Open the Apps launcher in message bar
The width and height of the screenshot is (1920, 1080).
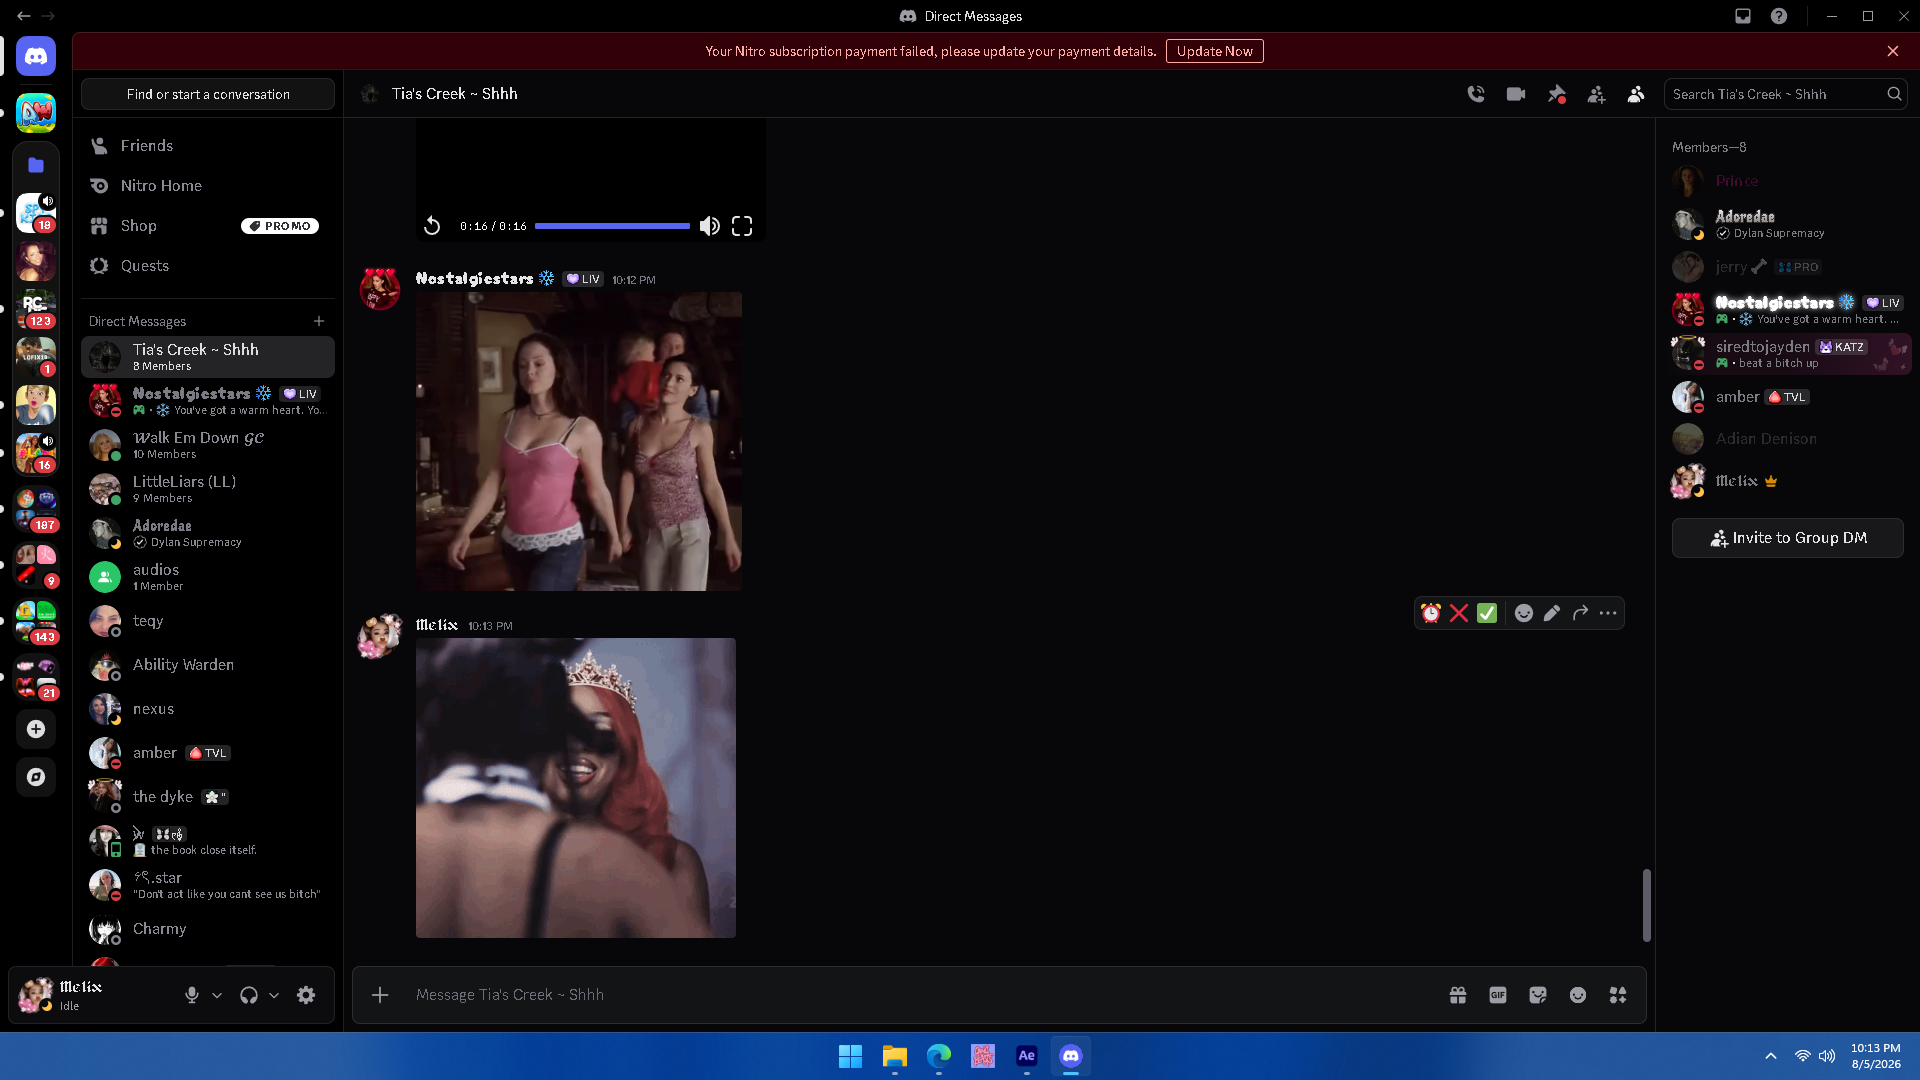pyautogui.click(x=1618, y=995)
